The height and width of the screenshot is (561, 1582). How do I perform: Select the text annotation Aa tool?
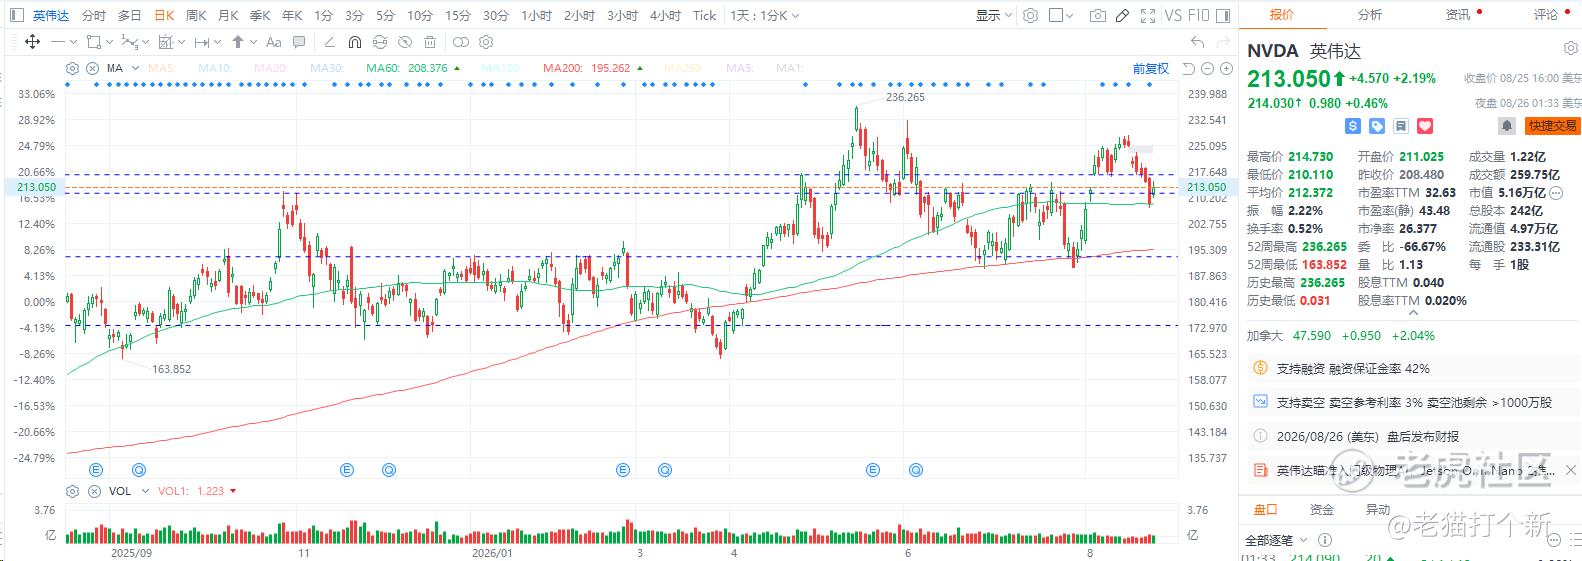273,42
